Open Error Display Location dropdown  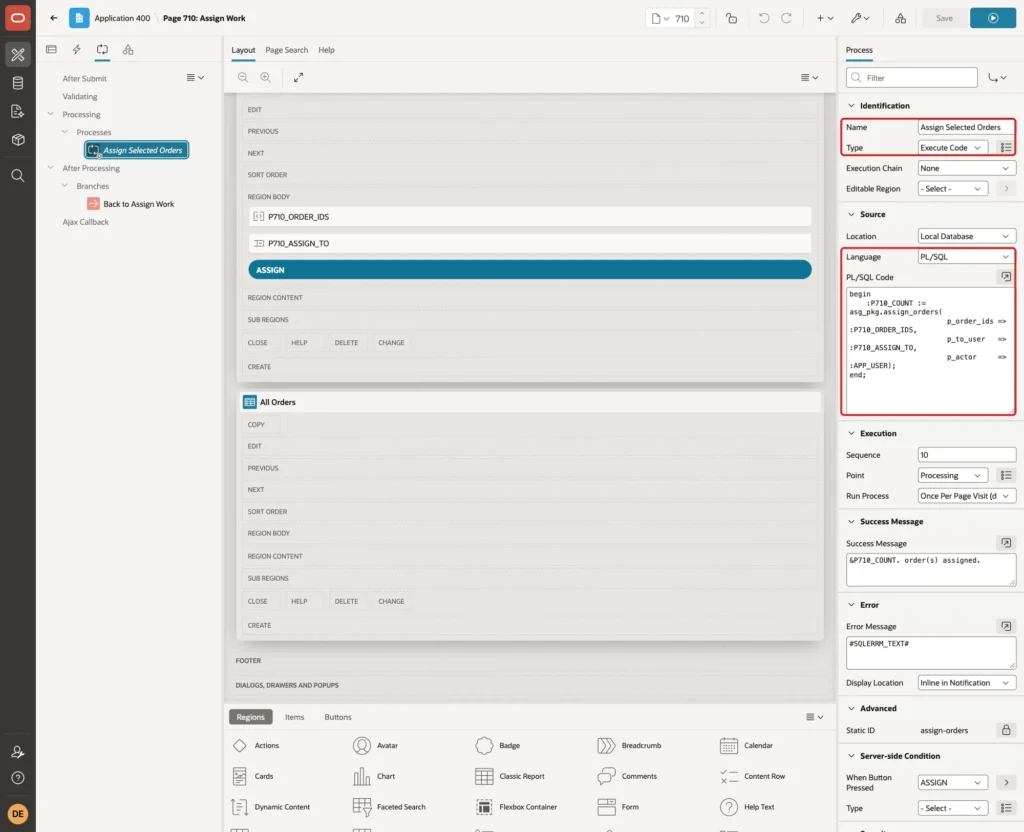[x=967, y=682]
